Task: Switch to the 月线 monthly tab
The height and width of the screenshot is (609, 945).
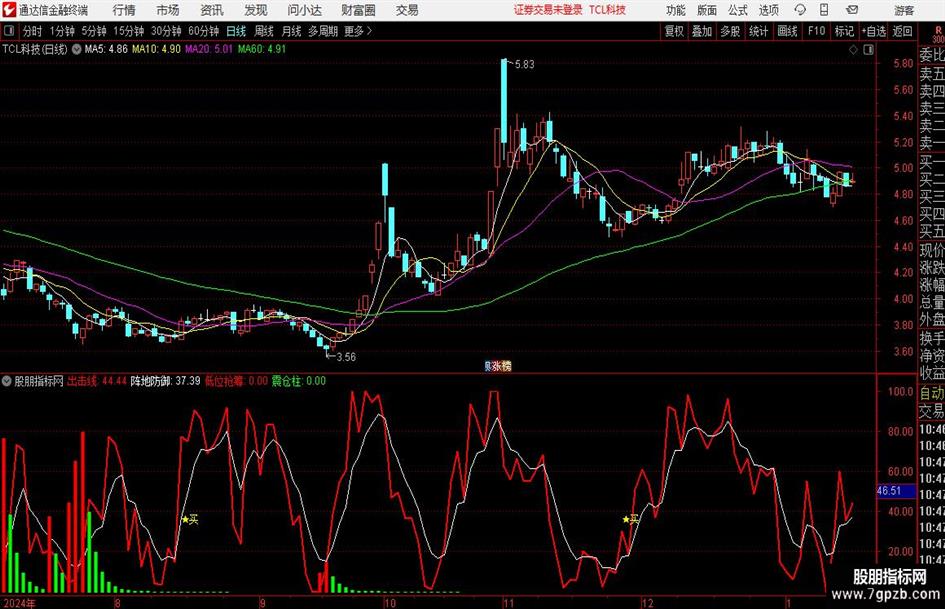Action: [x=291, y=31]
